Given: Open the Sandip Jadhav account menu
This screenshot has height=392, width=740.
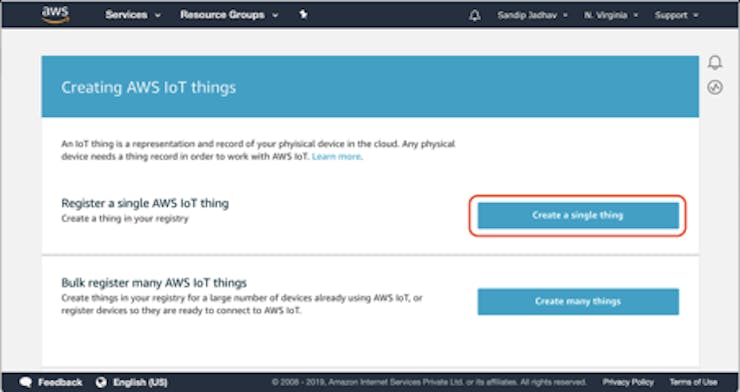Looking at the screenshot, I should (532, 15).
